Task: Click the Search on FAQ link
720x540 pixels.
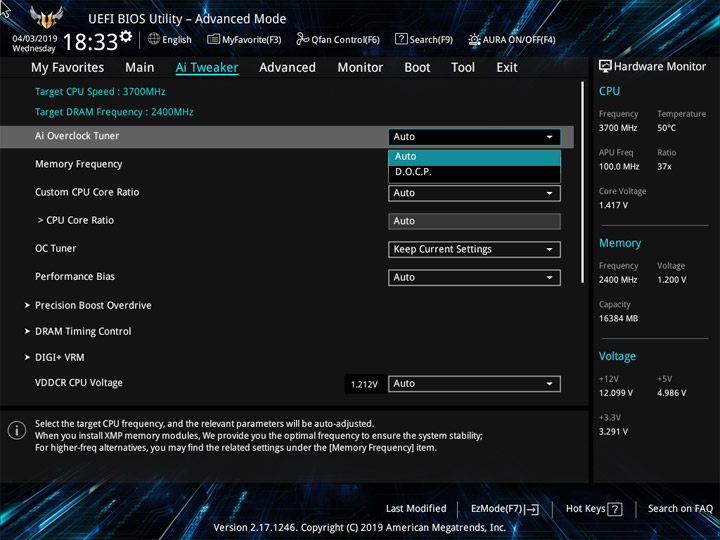Action: click(x=680, y=509)
